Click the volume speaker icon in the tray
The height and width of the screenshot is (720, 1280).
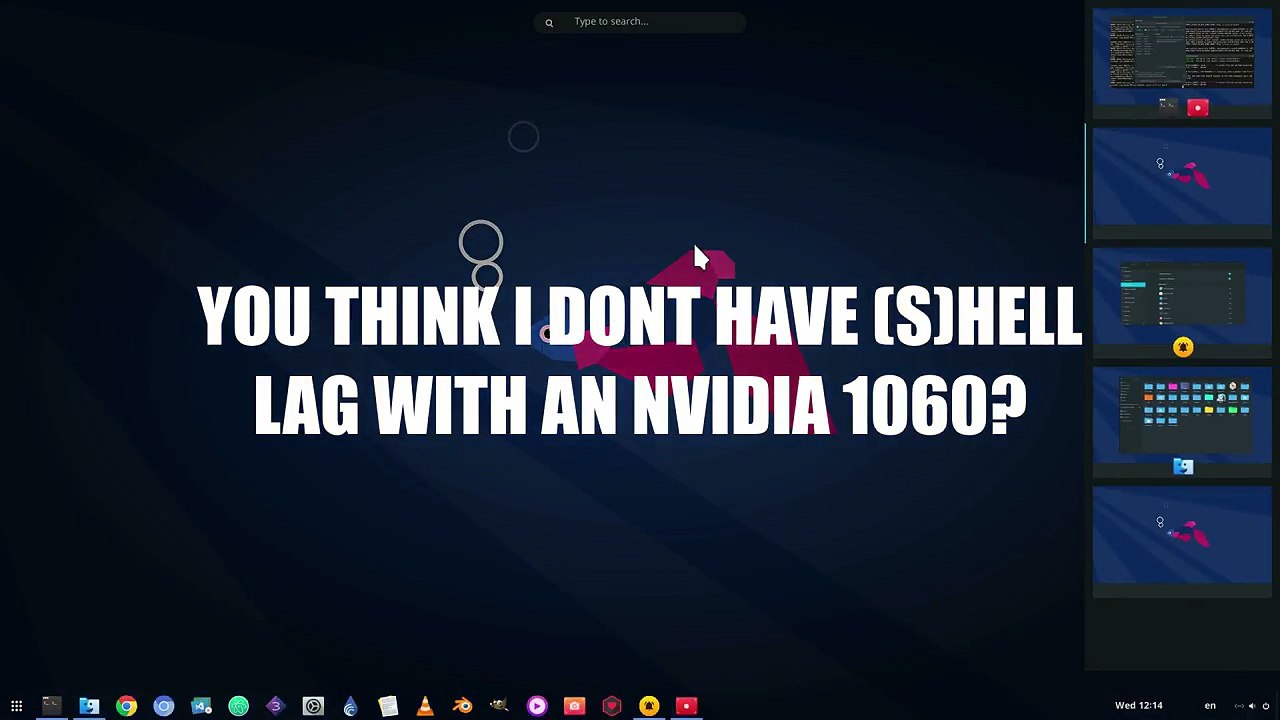tap(1252, 706)
